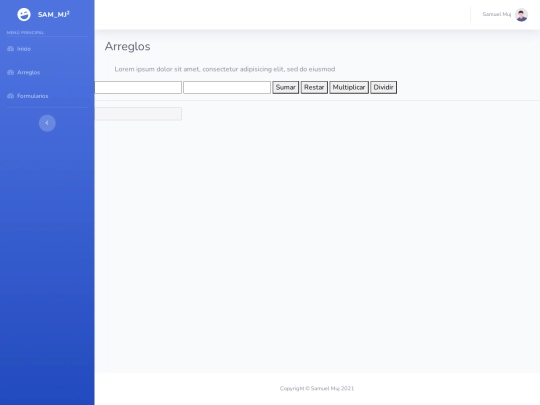
Task: Open Formularios in the sidebar menu
Action: (33, 96)
